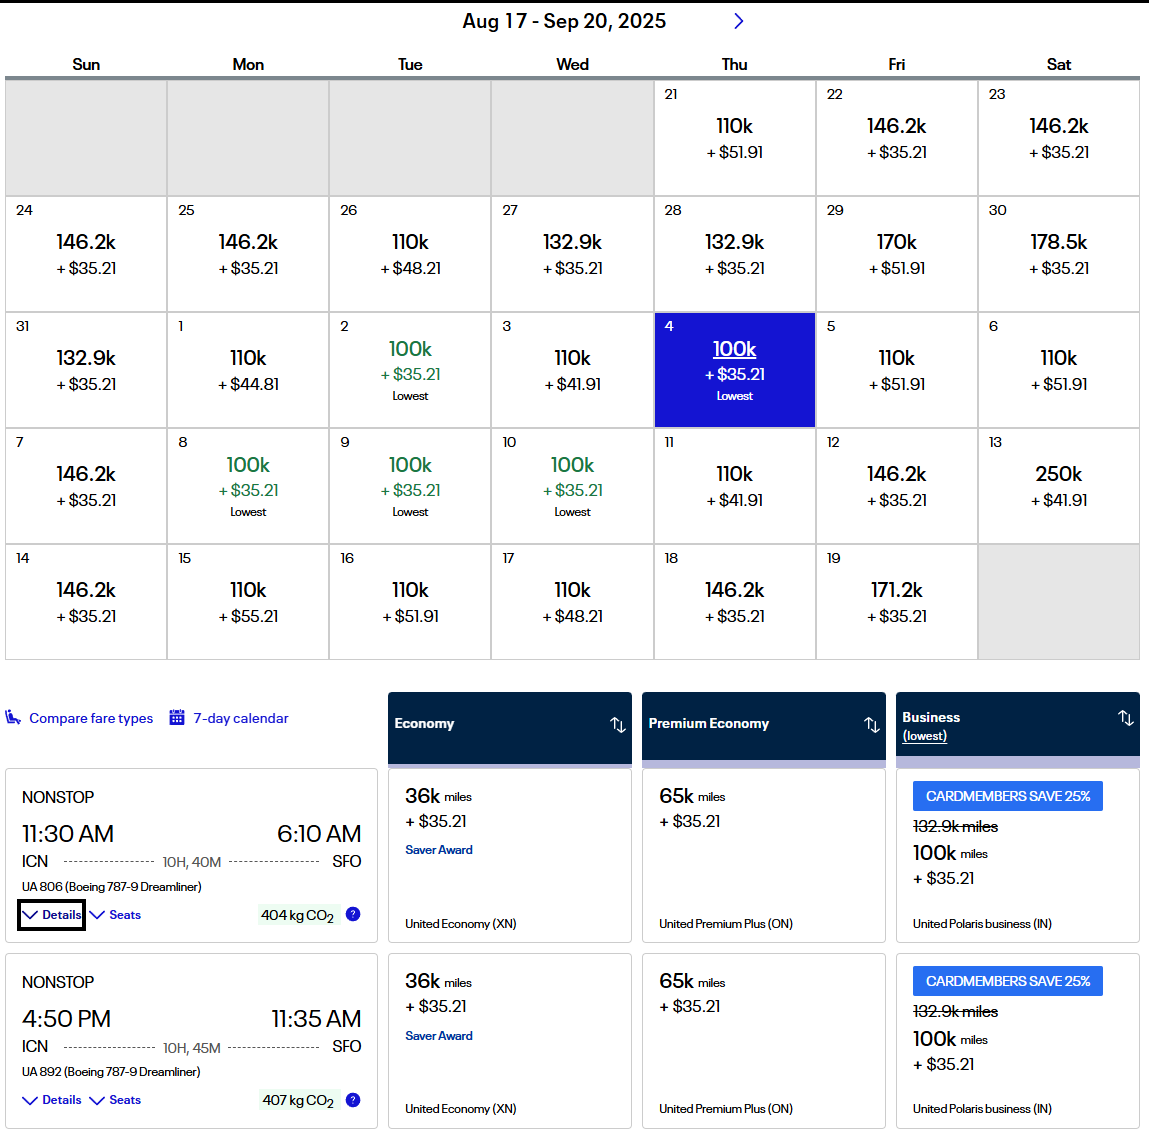Image resolution: width=1149 pixels, height=1137 pixels.
Task: Select September 19 with 171.2k miles
Action: [x=896, y=602]
